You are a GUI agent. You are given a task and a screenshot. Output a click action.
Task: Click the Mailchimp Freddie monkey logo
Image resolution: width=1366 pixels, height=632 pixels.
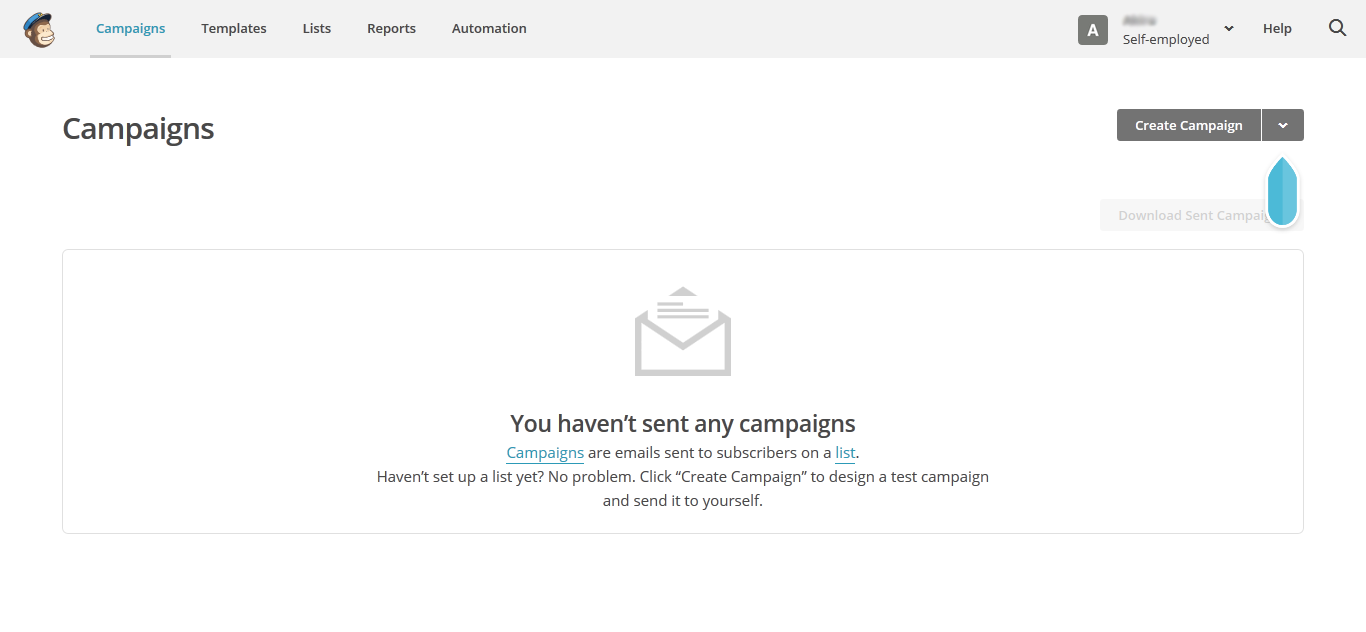(39, 29)
